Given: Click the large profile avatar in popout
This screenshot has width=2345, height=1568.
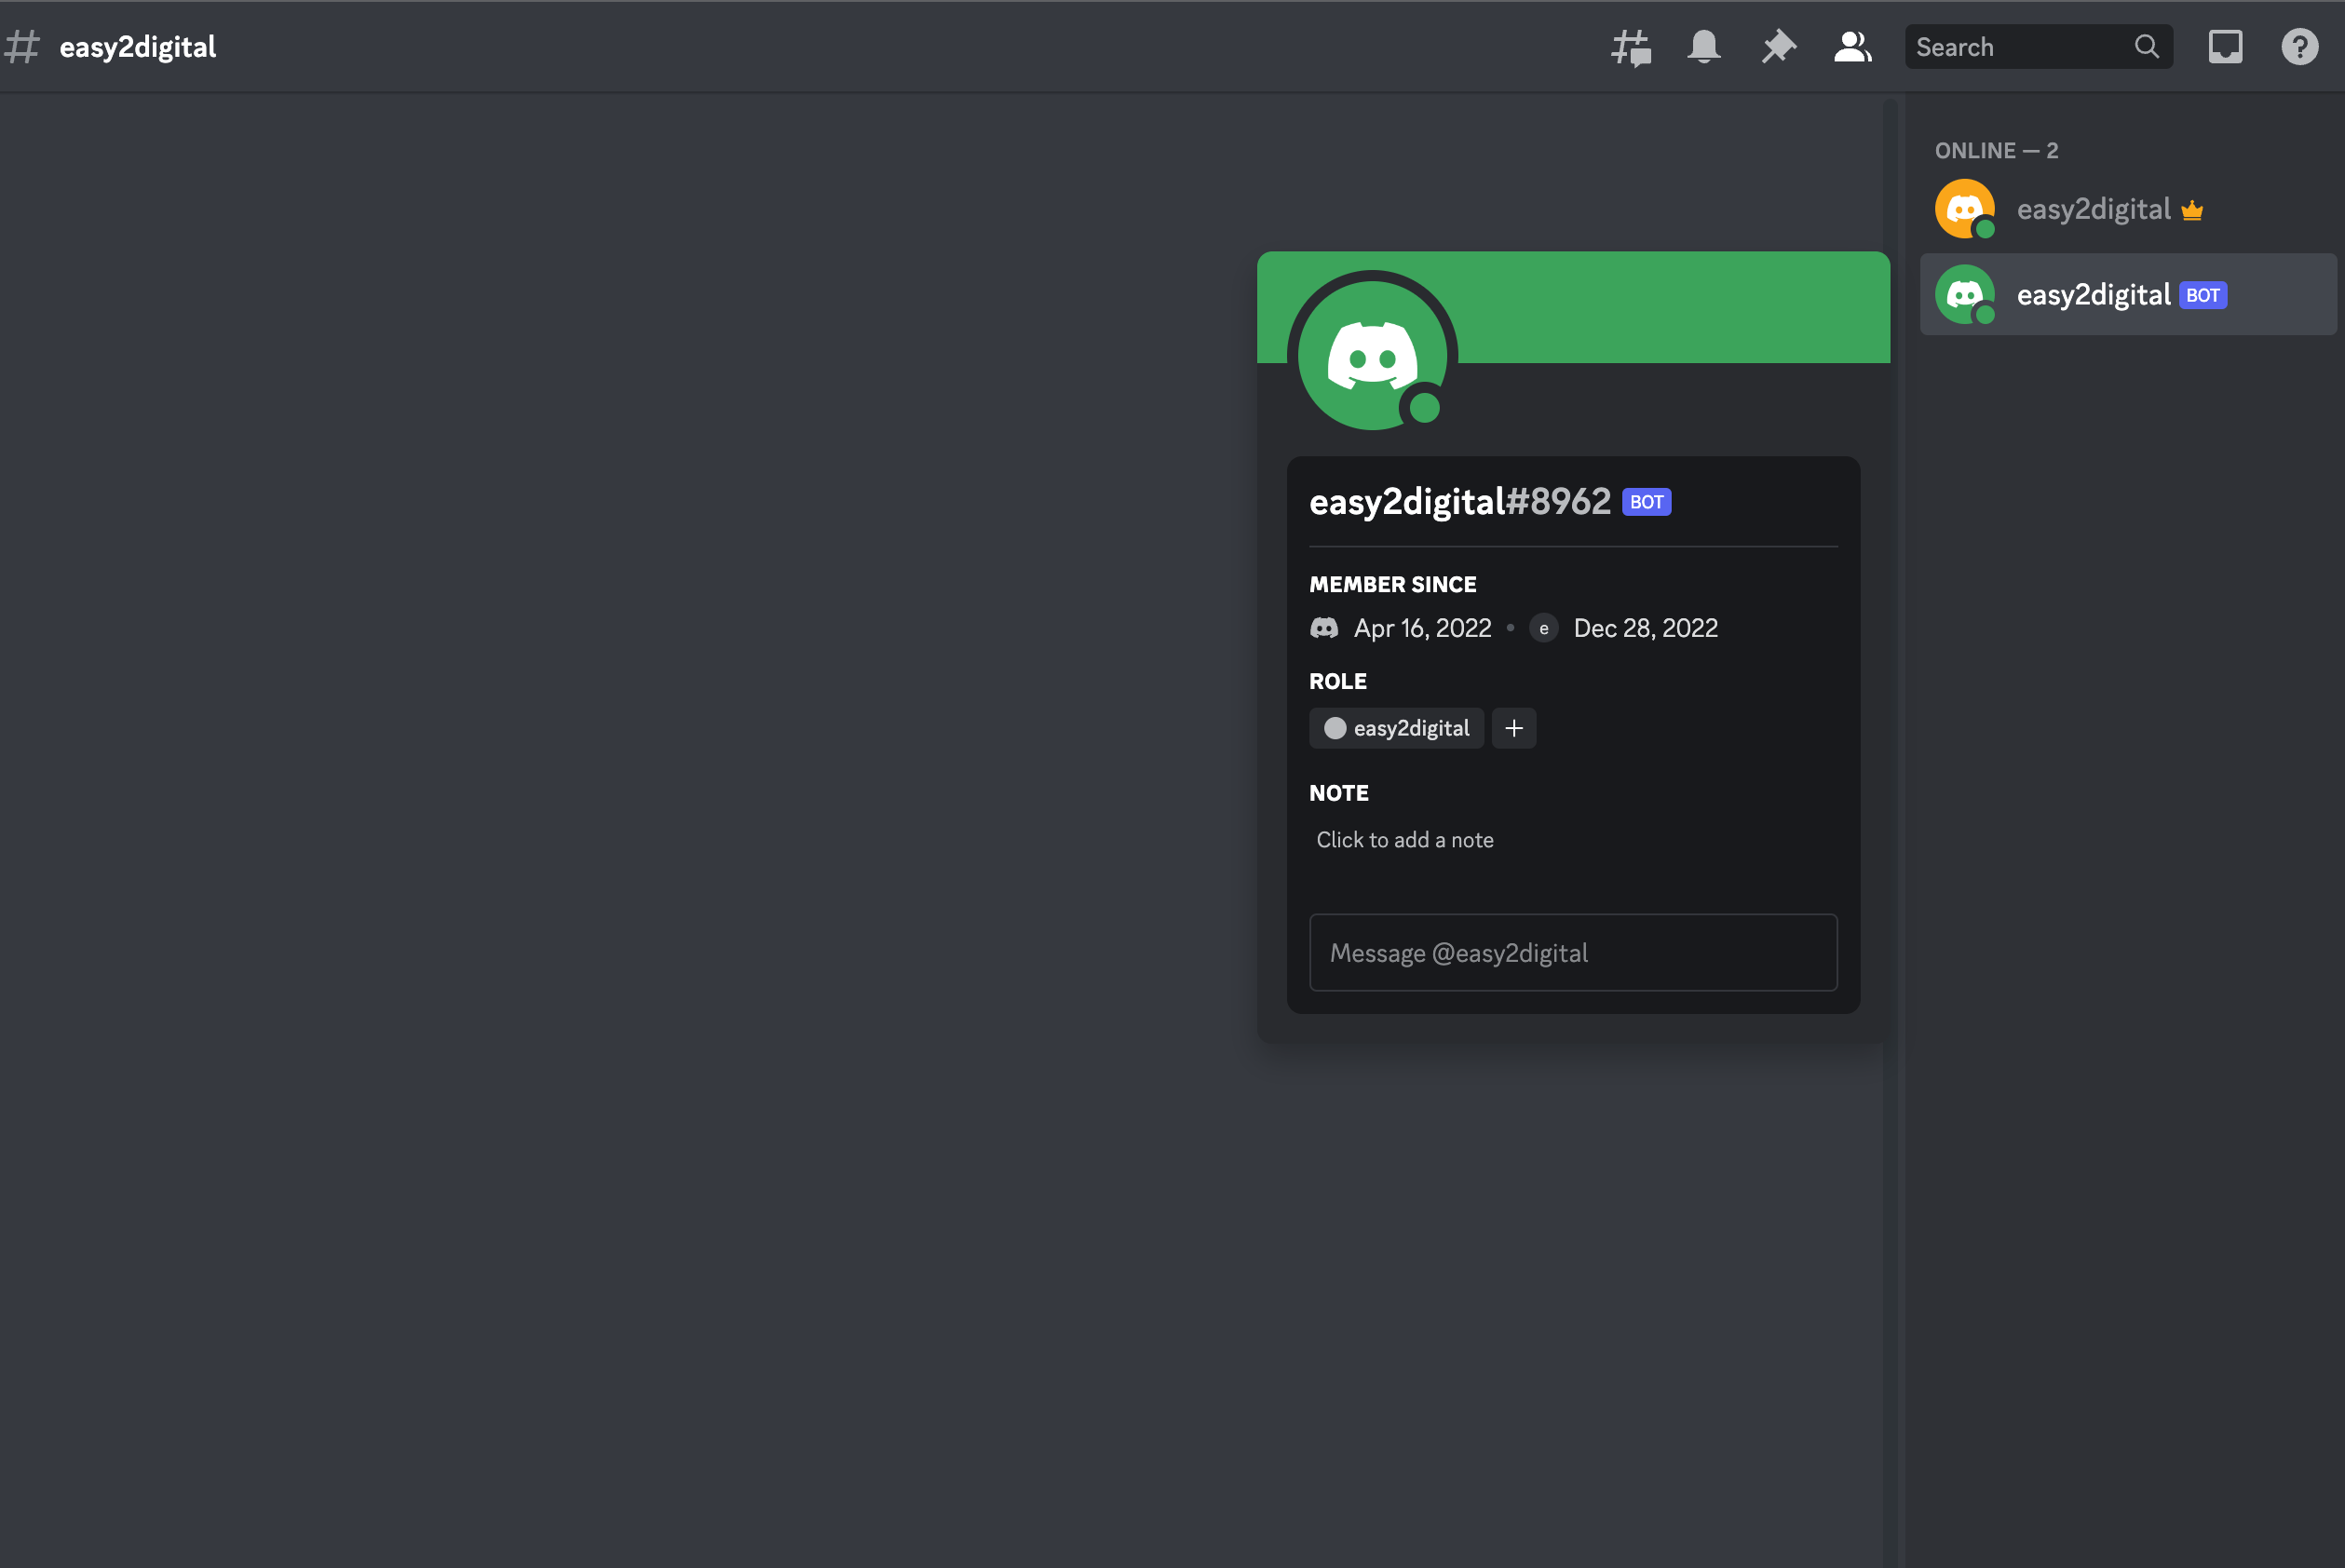Looking at the screenshot, I should (1372, 355).
